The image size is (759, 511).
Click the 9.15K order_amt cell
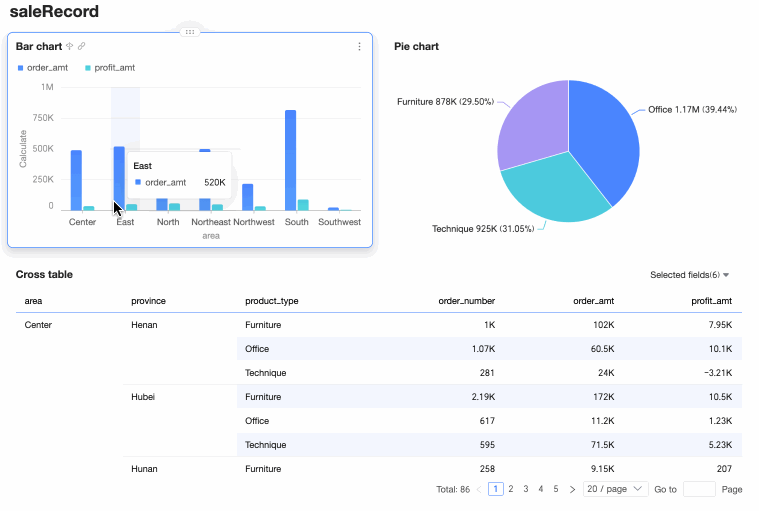tap(602, 469)
